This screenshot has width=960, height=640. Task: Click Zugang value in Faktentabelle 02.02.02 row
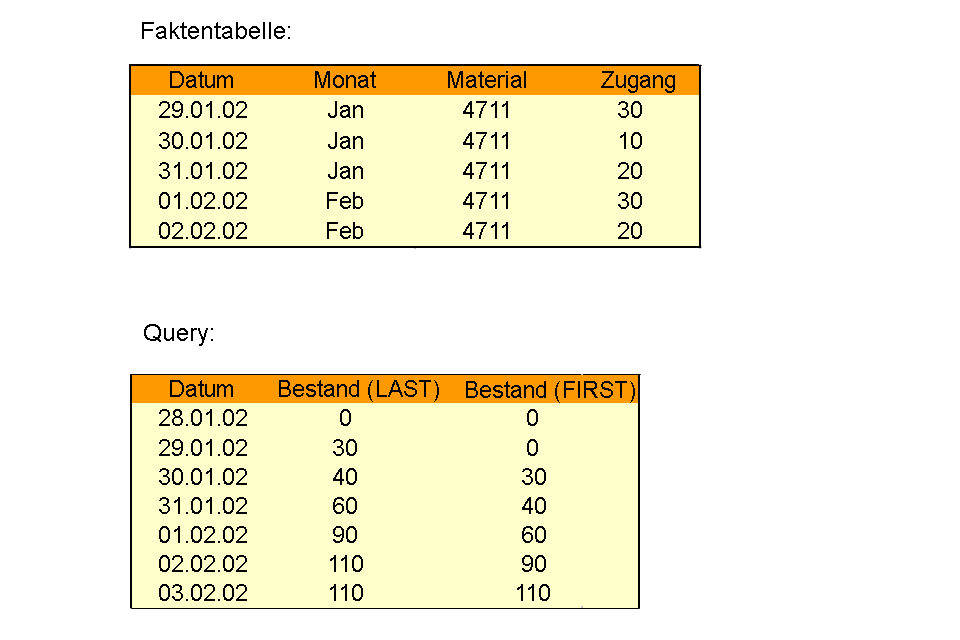(630, 231)
